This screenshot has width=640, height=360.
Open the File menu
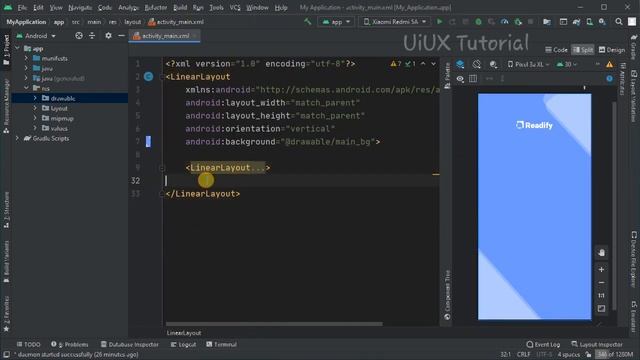click(22, 8)
